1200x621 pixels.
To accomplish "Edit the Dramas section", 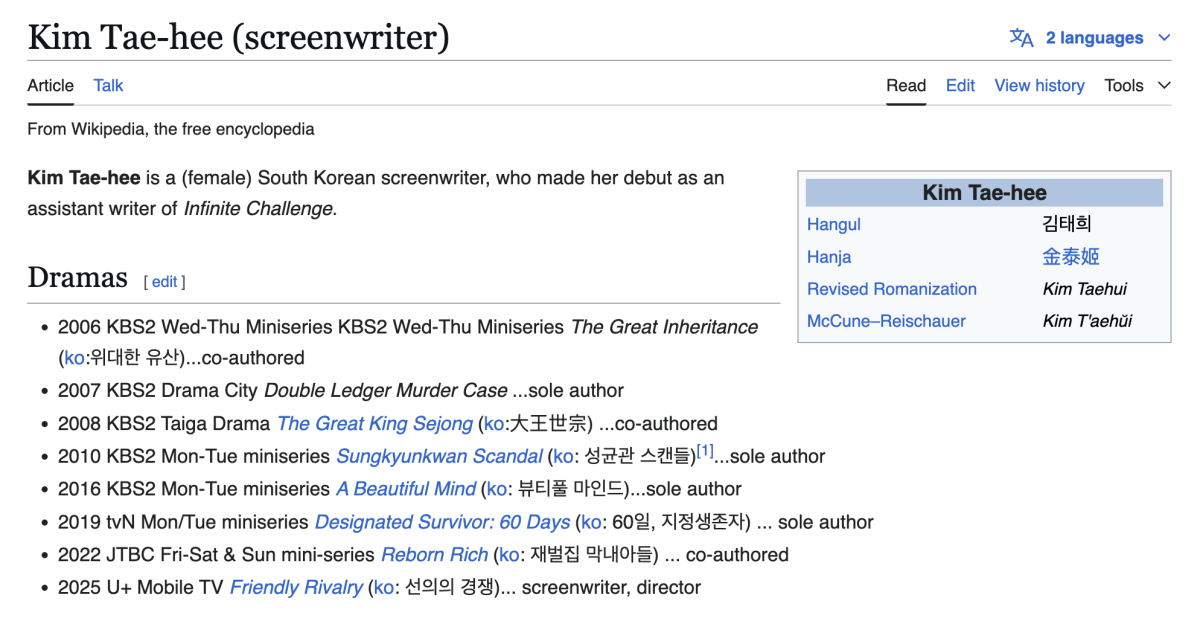I will click(x=165, y=282).
